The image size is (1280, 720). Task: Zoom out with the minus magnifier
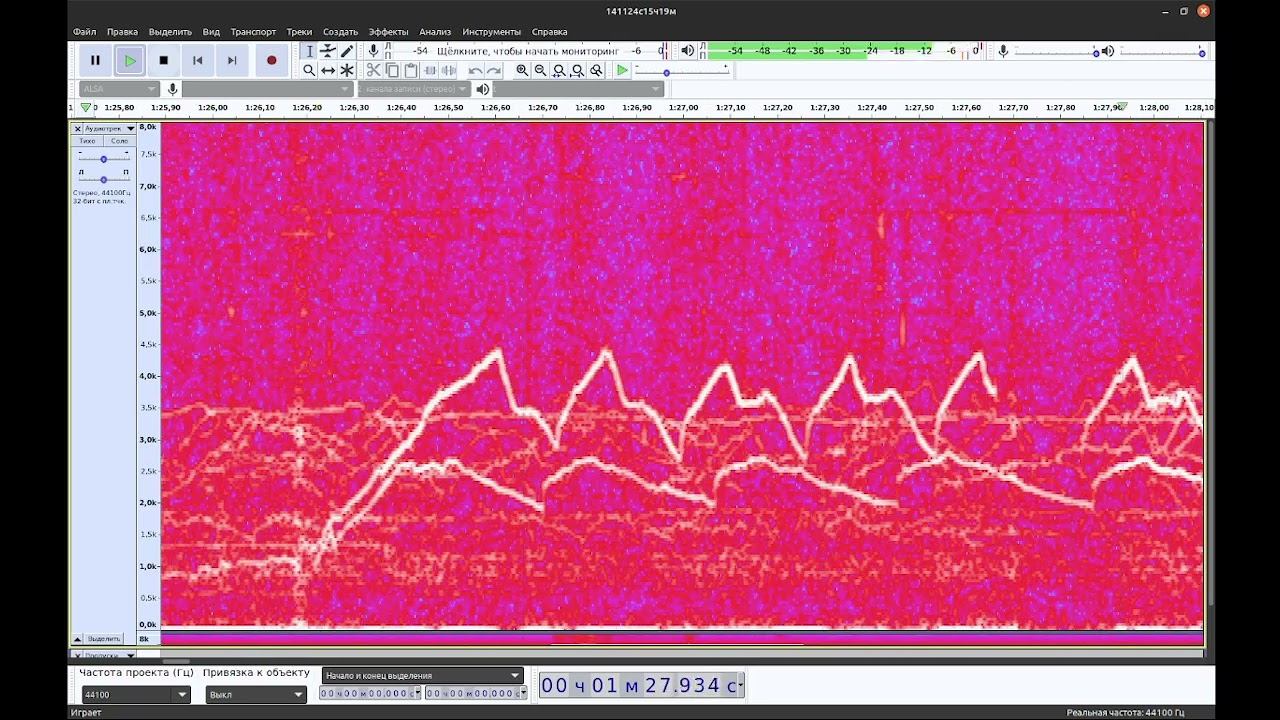coord(541,70)
